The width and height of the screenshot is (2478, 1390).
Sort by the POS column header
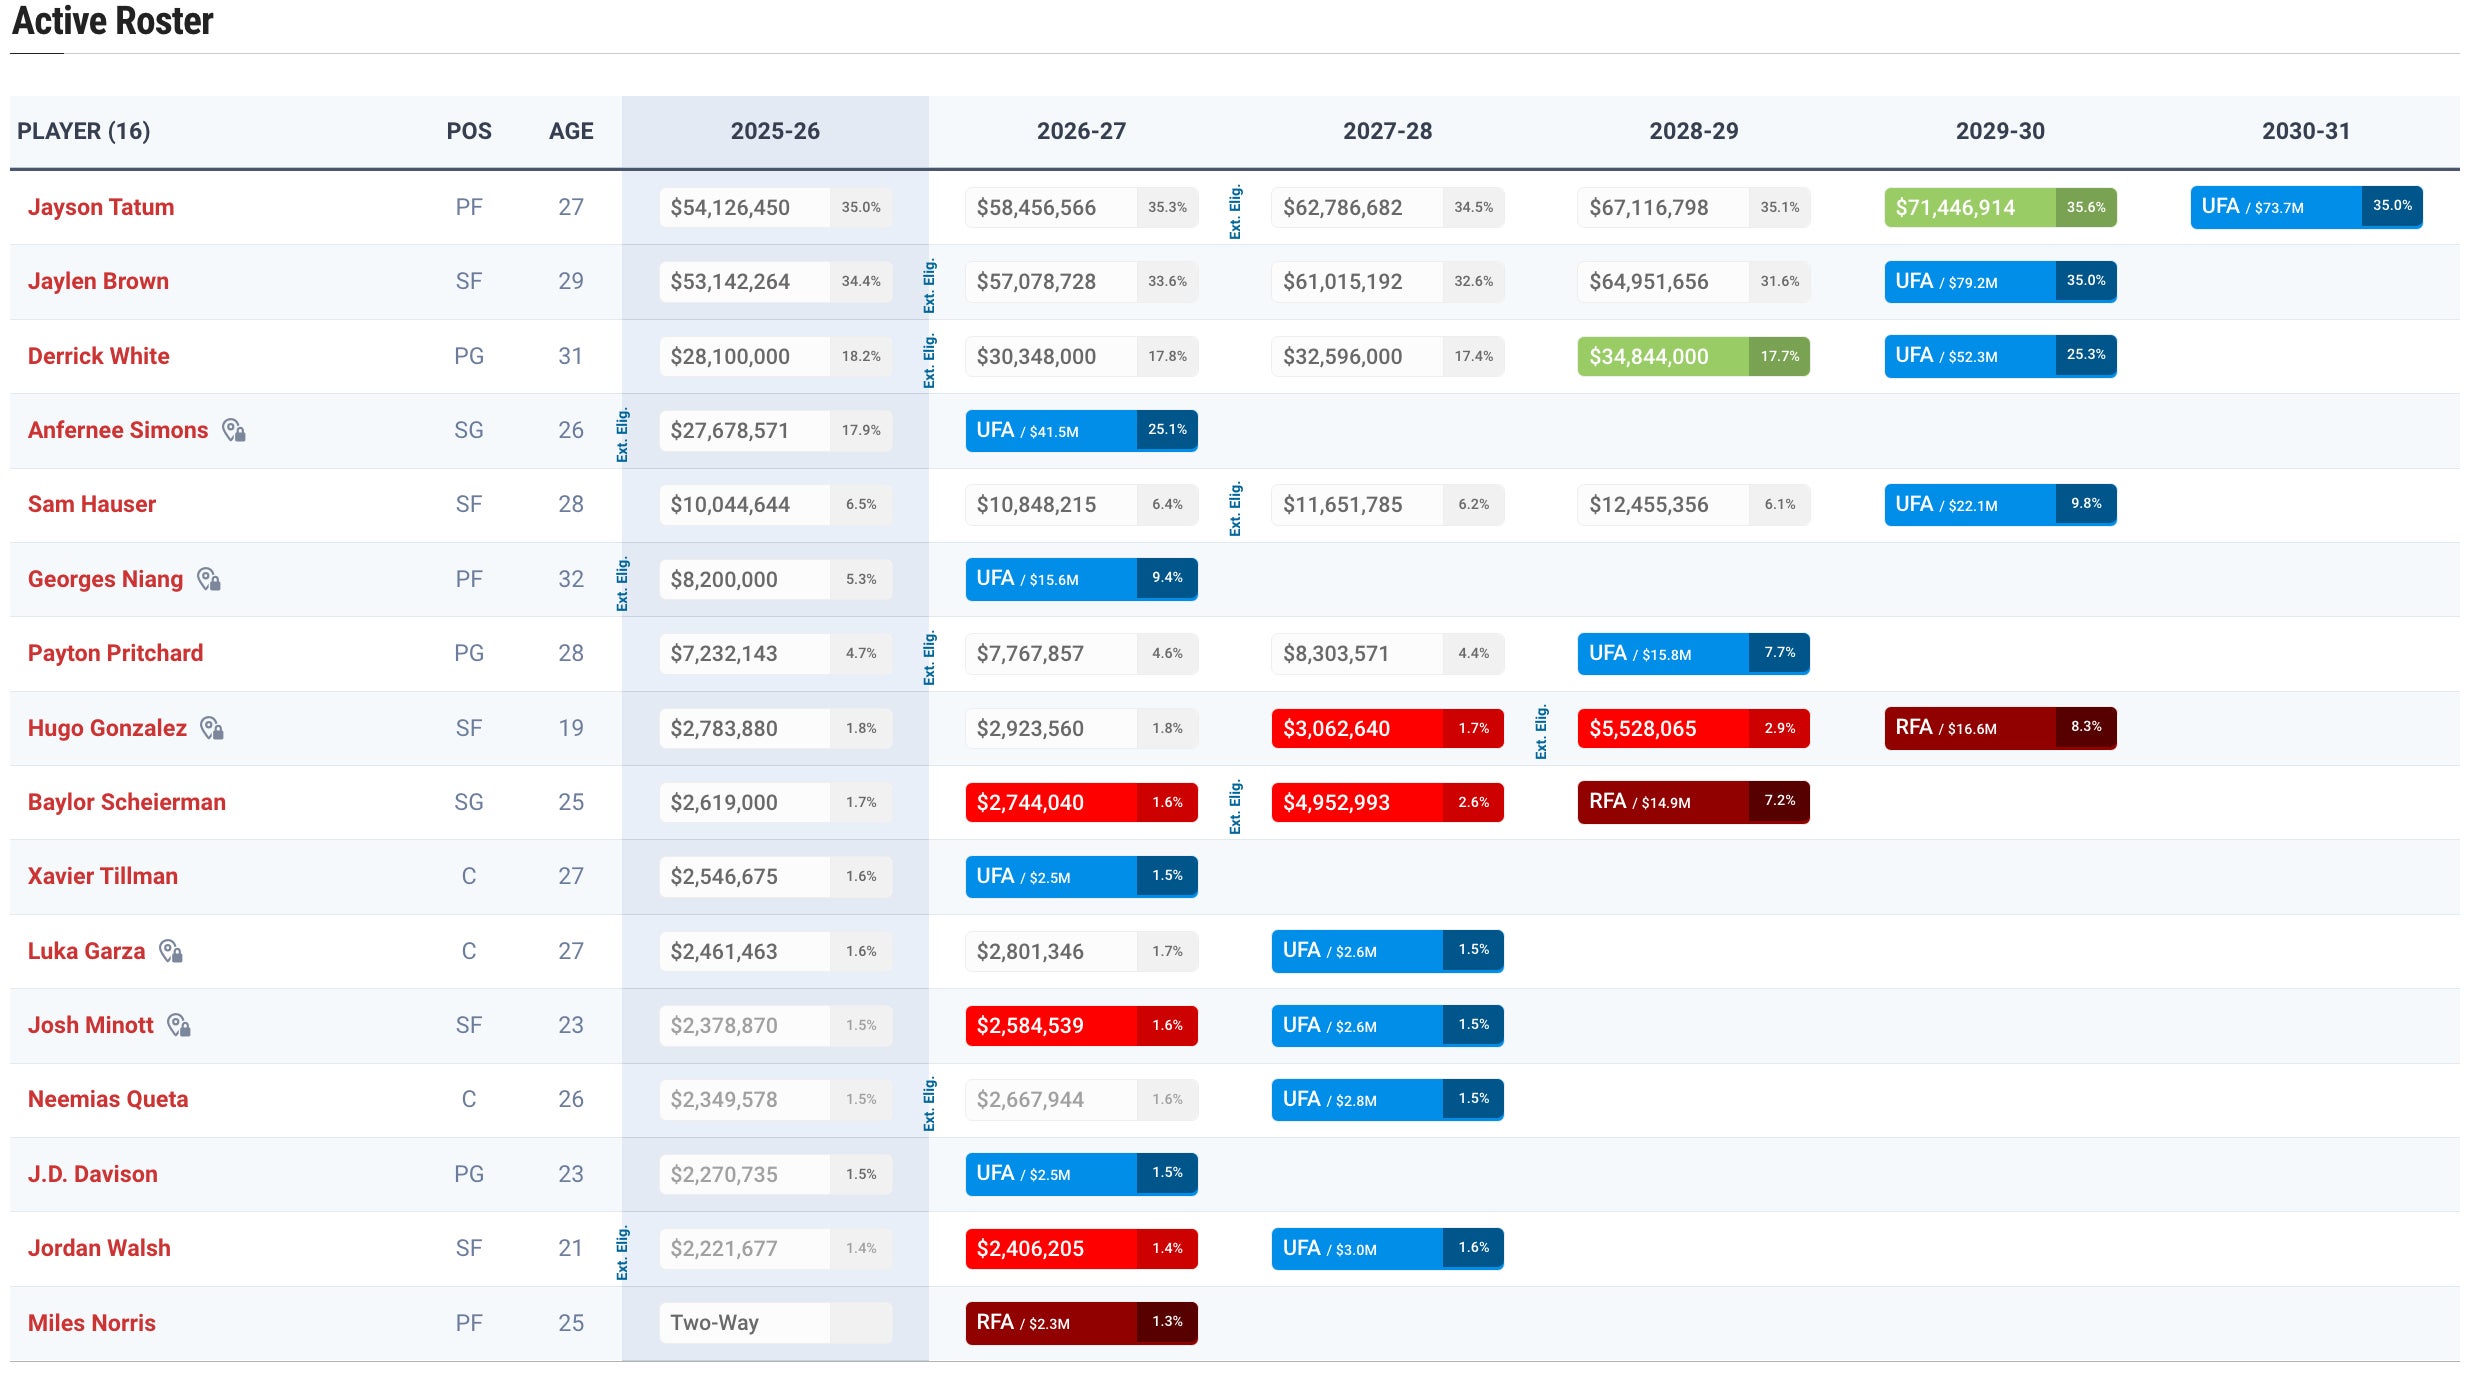(468, 131)
